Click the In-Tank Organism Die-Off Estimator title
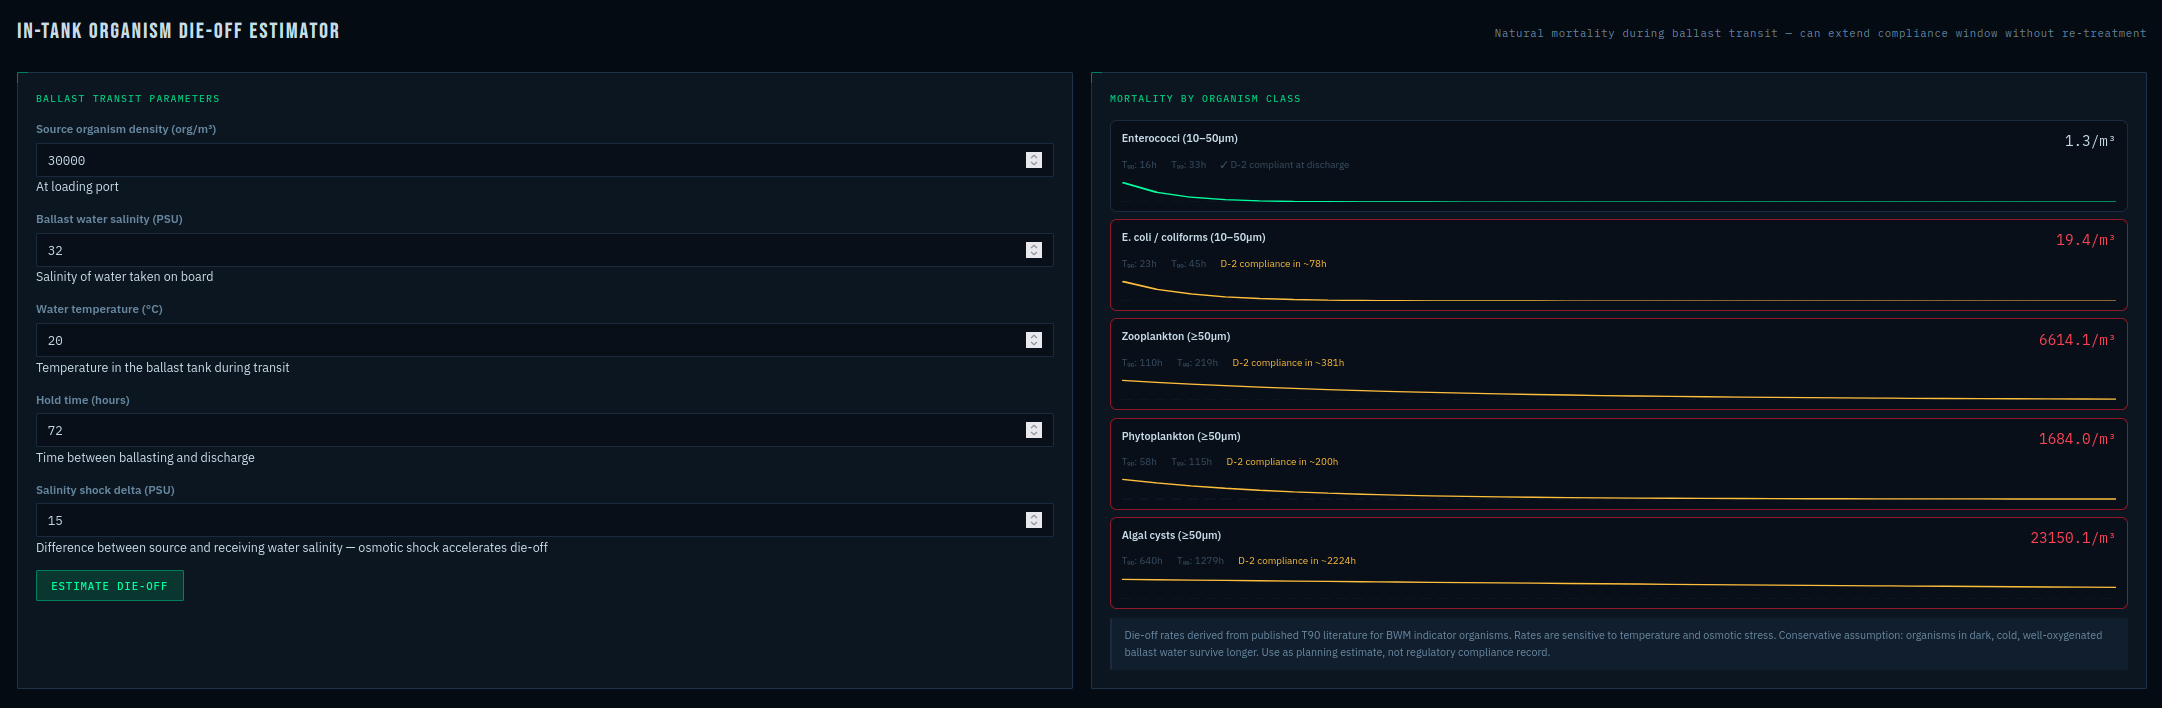 pos(178,31)
